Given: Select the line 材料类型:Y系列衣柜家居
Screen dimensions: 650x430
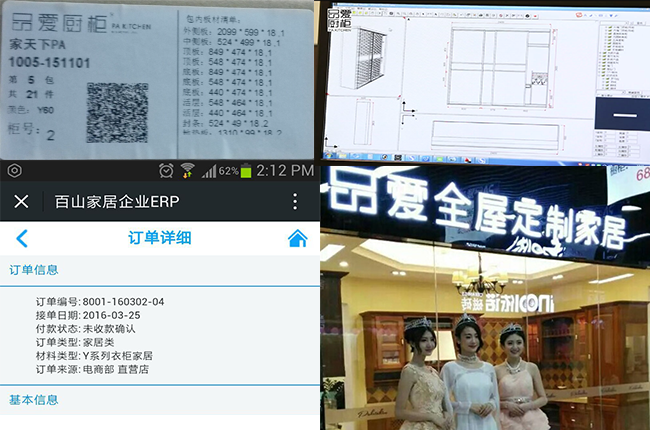Looking at the screenshot, I should coord(94,356).
